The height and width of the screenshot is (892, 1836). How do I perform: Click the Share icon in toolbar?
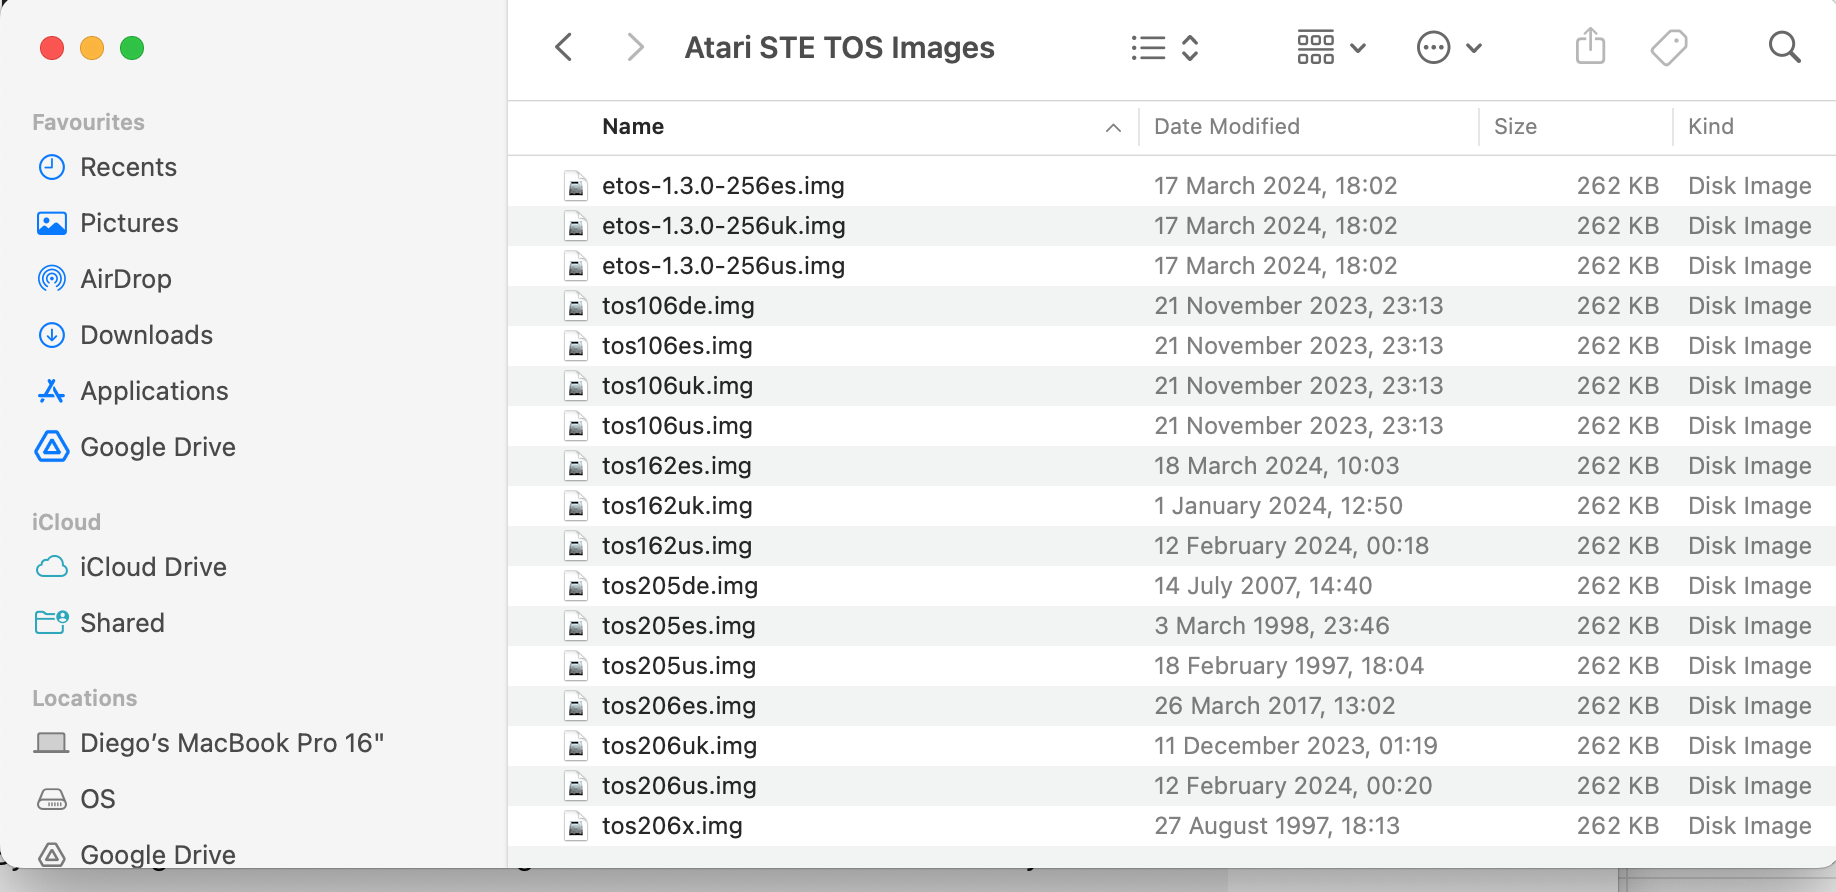[x=1590, y=47]
